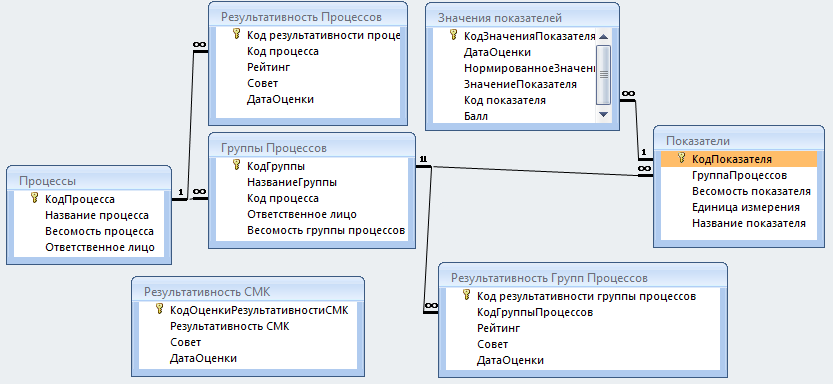Click scroll-up arrow in Значения показателей table
This screenshot has width=833, height=384.
coord(603,37)
